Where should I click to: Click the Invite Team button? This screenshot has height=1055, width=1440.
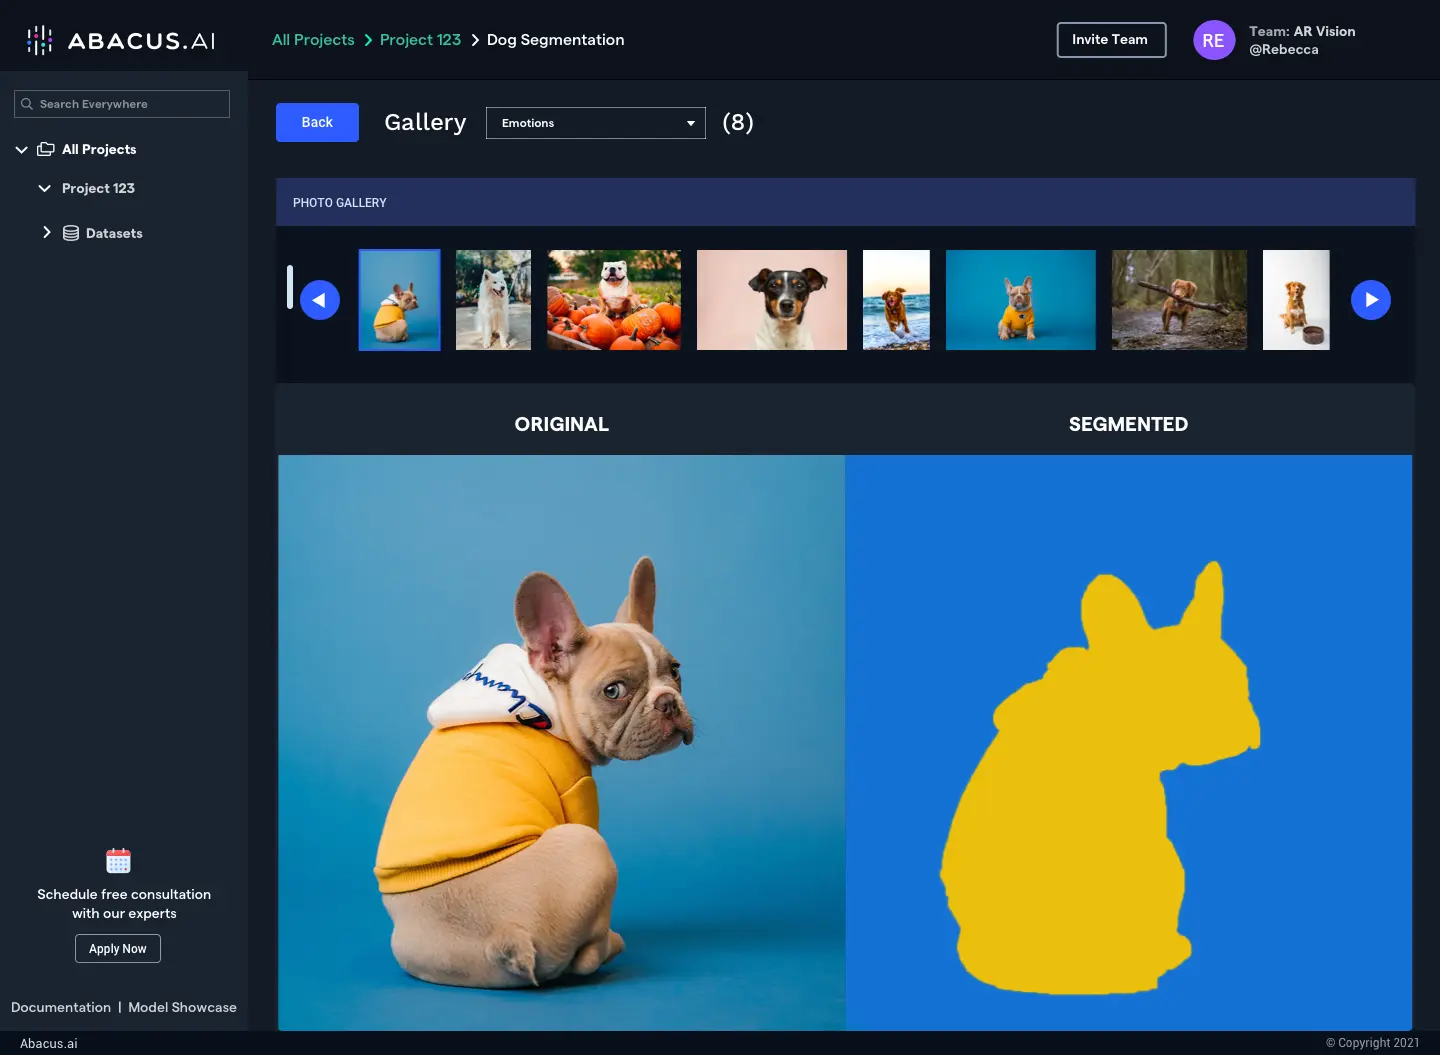[1110, 40]
